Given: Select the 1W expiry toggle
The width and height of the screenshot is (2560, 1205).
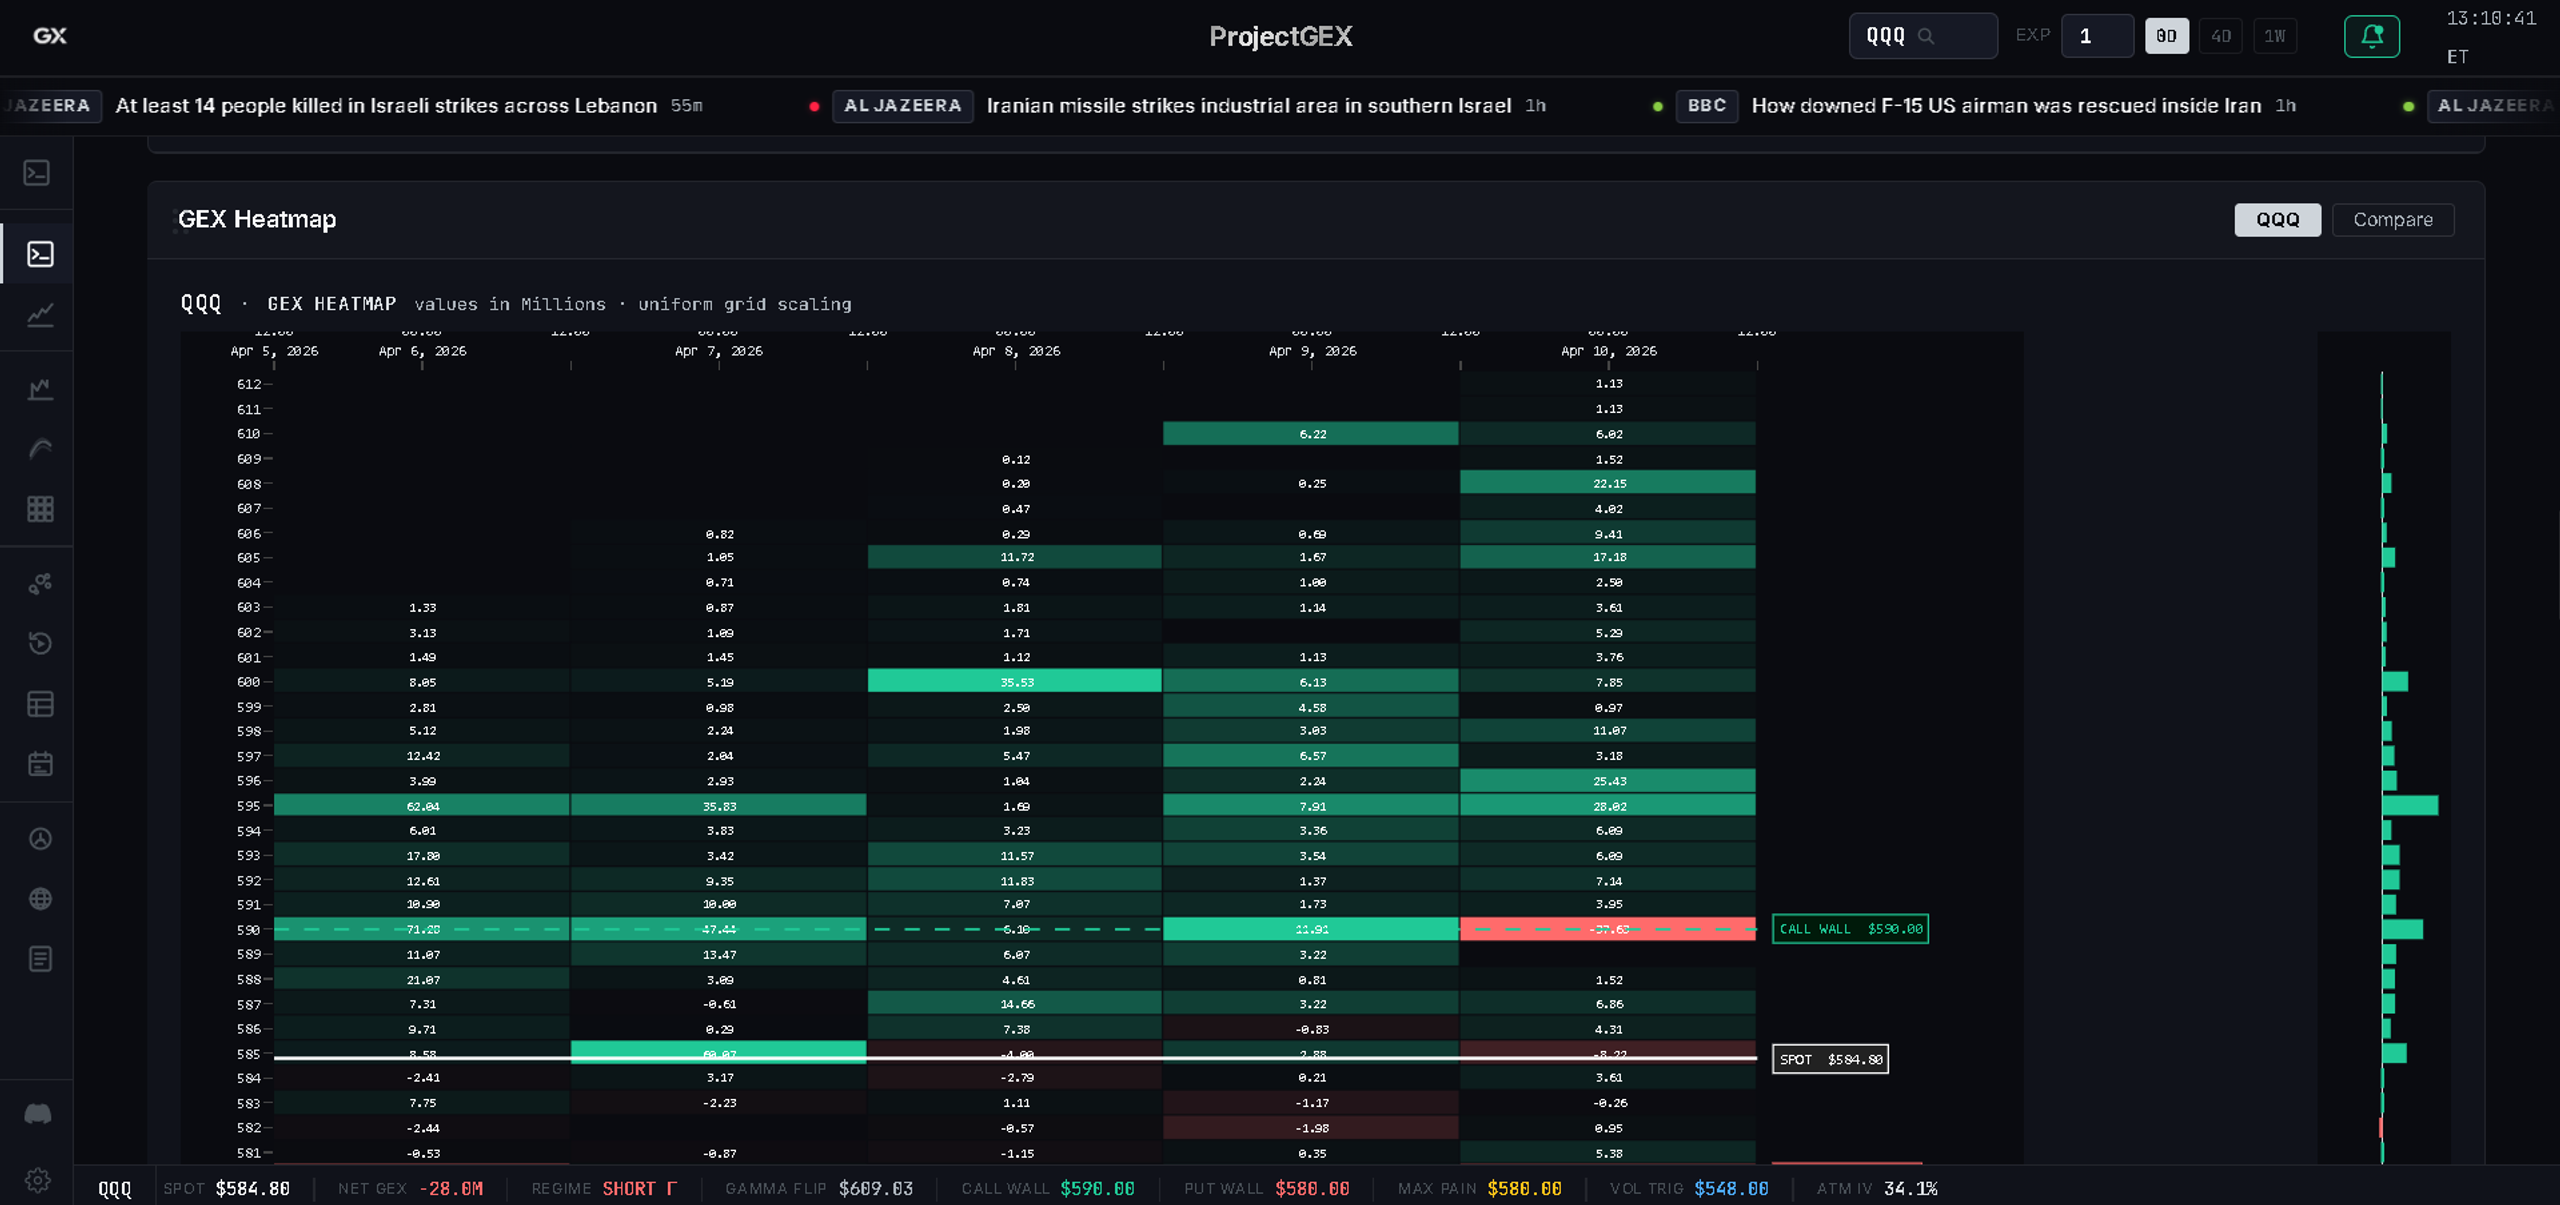Looking at the screenshot, I should (x=2274, y=36).
